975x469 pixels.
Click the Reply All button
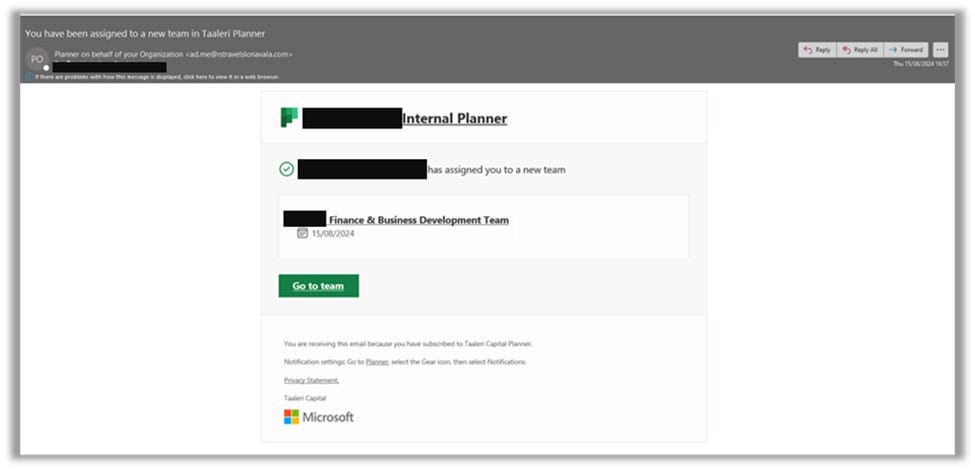(860, 50)
